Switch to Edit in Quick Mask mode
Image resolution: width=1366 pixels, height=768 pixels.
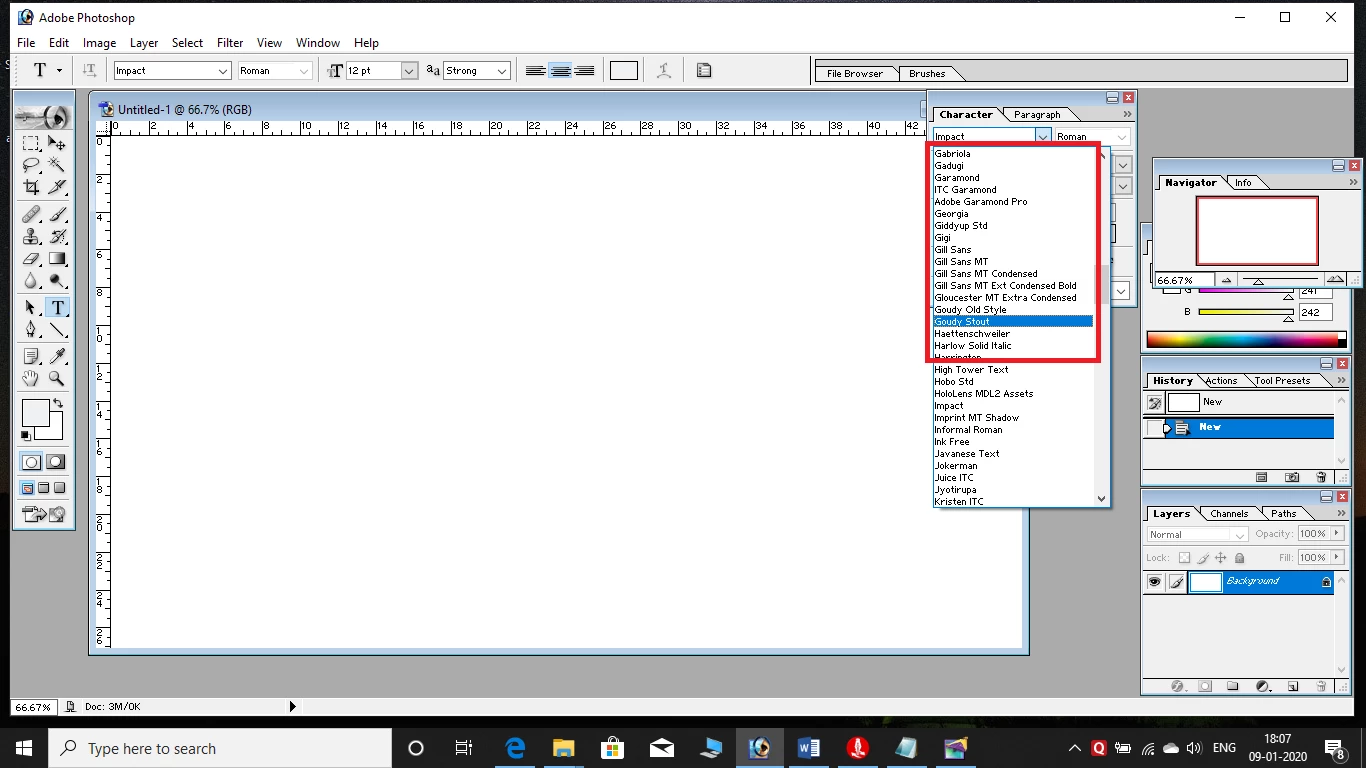pyautogui.click(x=56, y=462)
